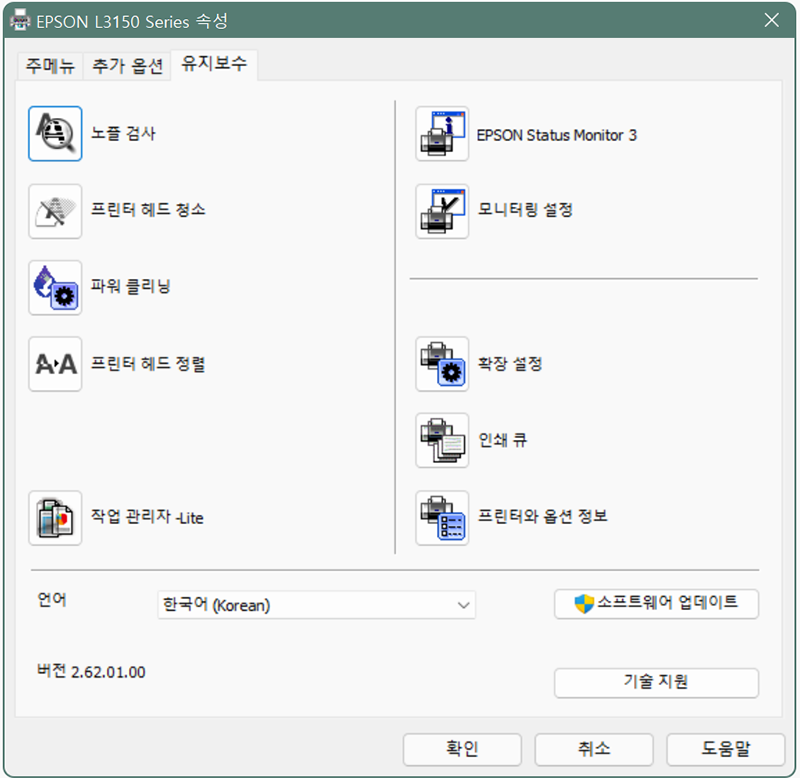Image resolution: width=800 pixels, height=778 pixels.
Task: Click the 기술 지원 button
Action: click(x=656, y=683)
